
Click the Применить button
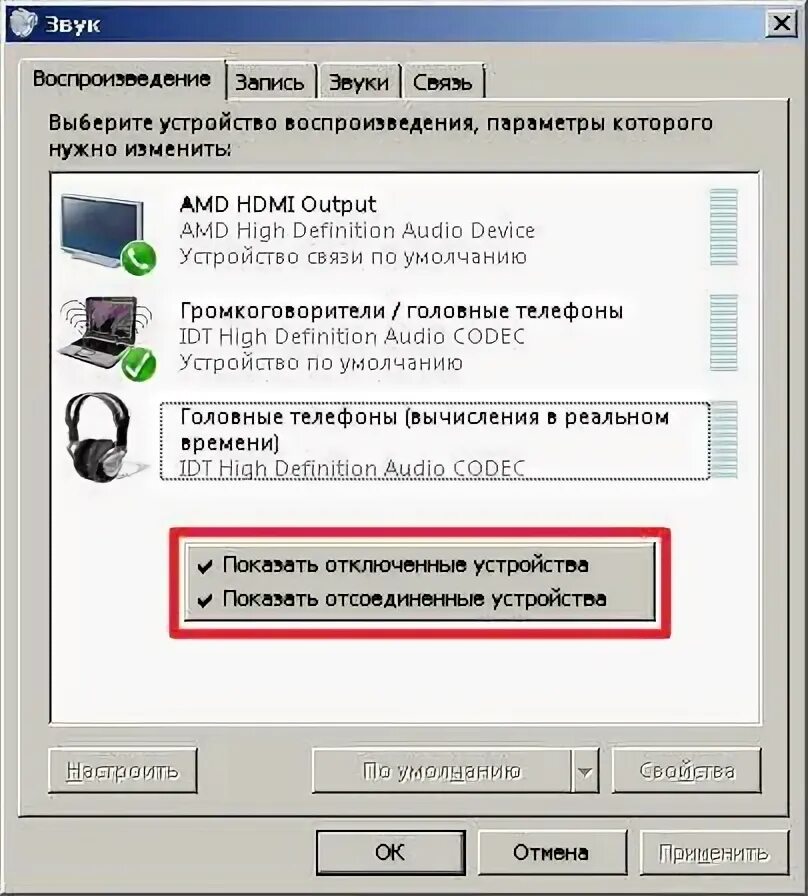click(x=714, y=852)
